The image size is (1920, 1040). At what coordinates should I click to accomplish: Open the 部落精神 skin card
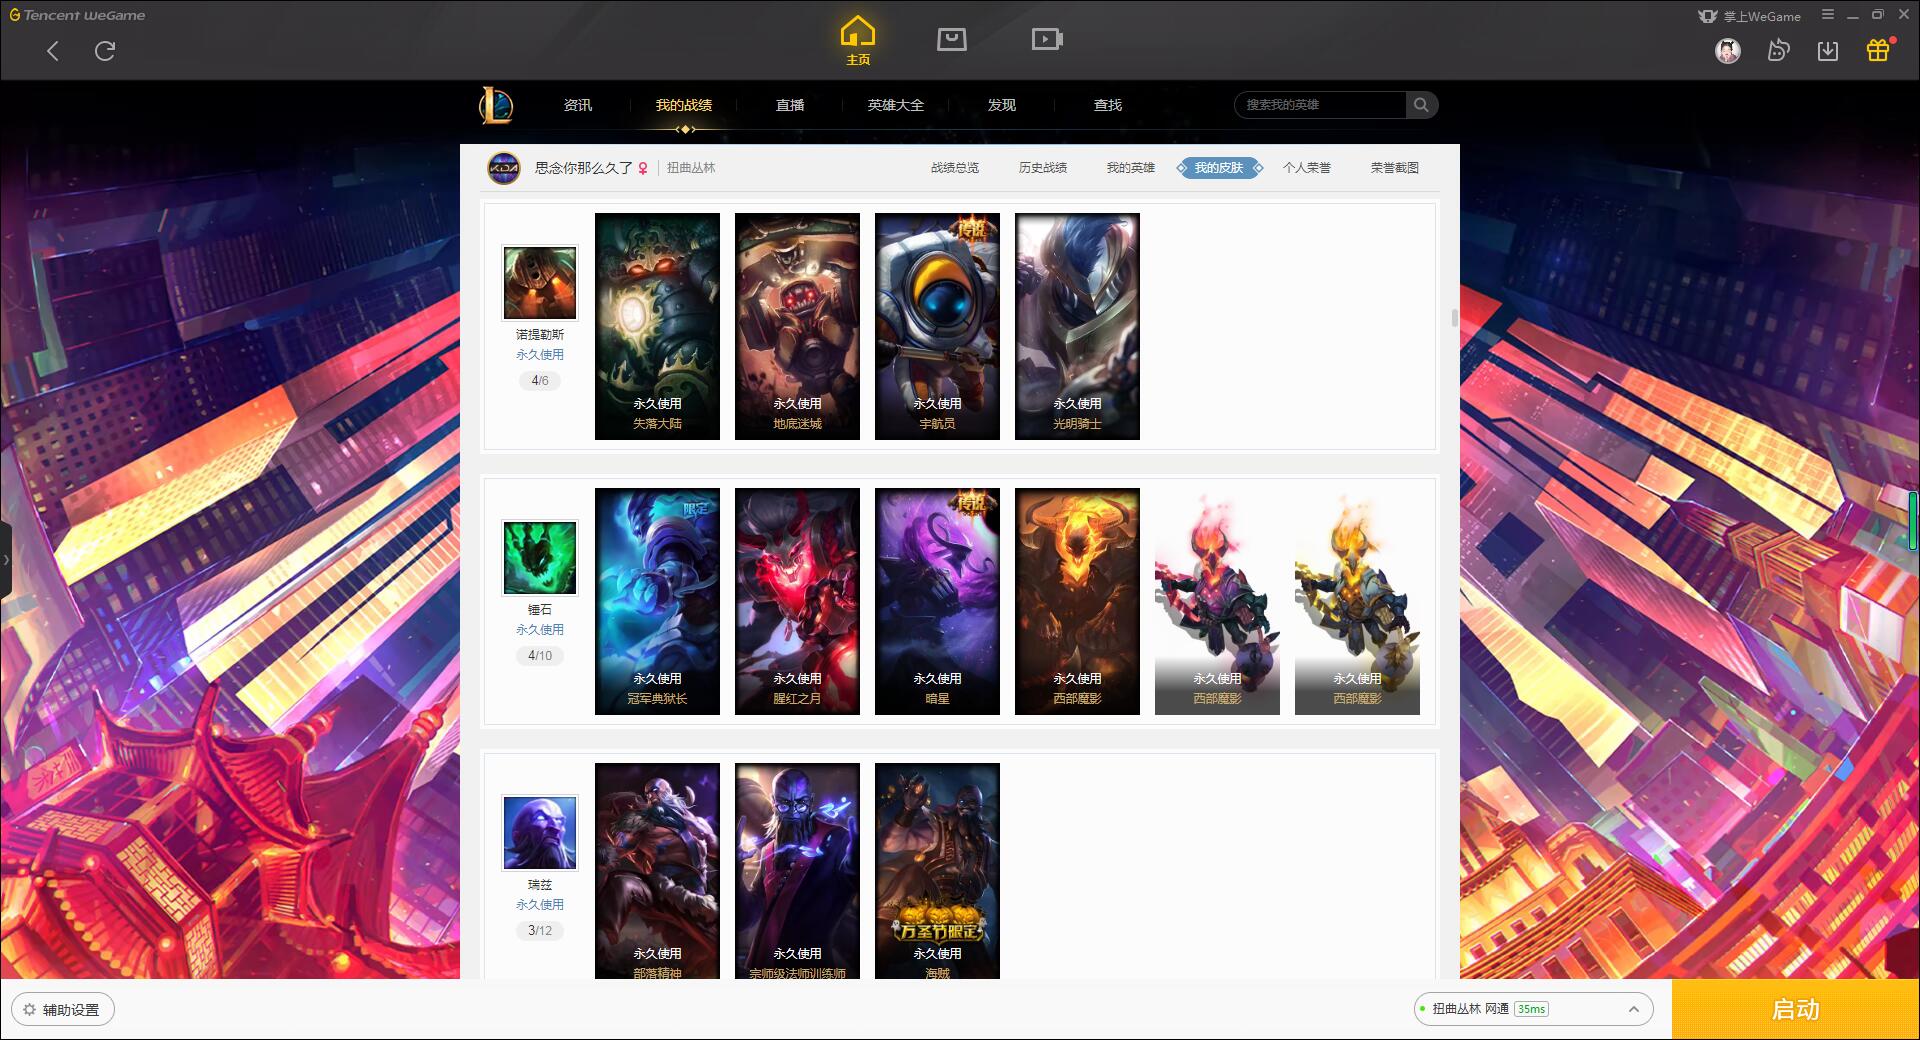(657, 871)
